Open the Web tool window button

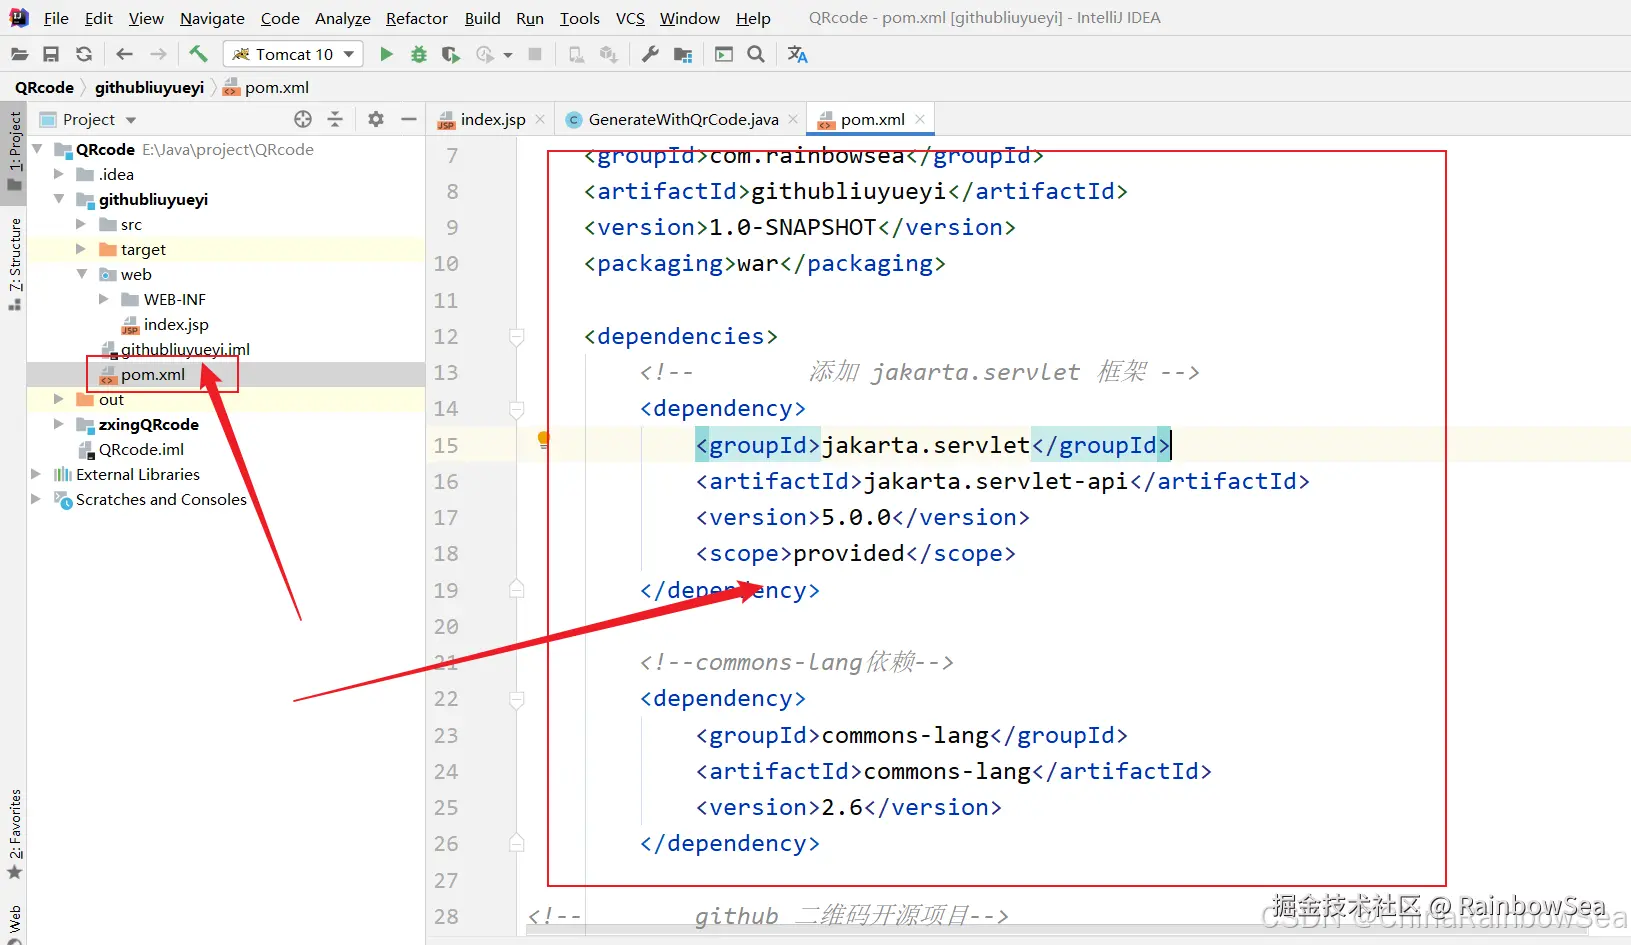(x=15, y=923)
